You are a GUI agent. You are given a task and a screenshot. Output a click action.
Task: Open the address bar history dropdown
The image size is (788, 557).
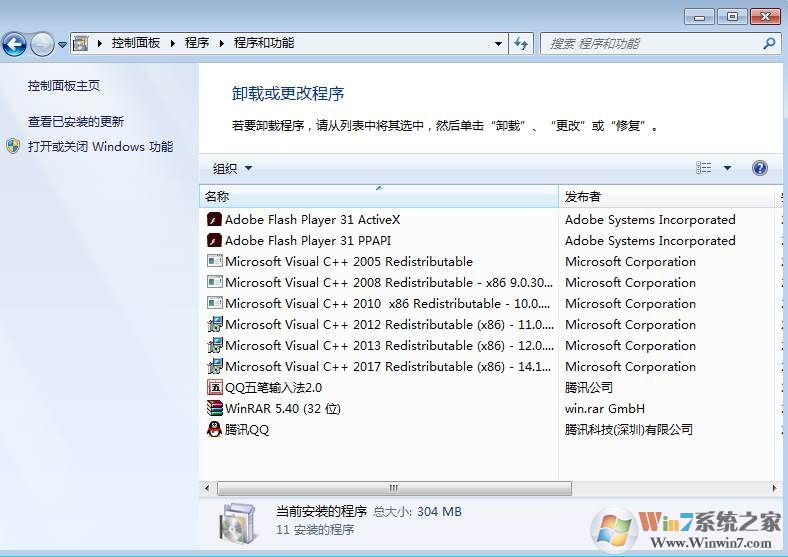[x=498, y=44]
